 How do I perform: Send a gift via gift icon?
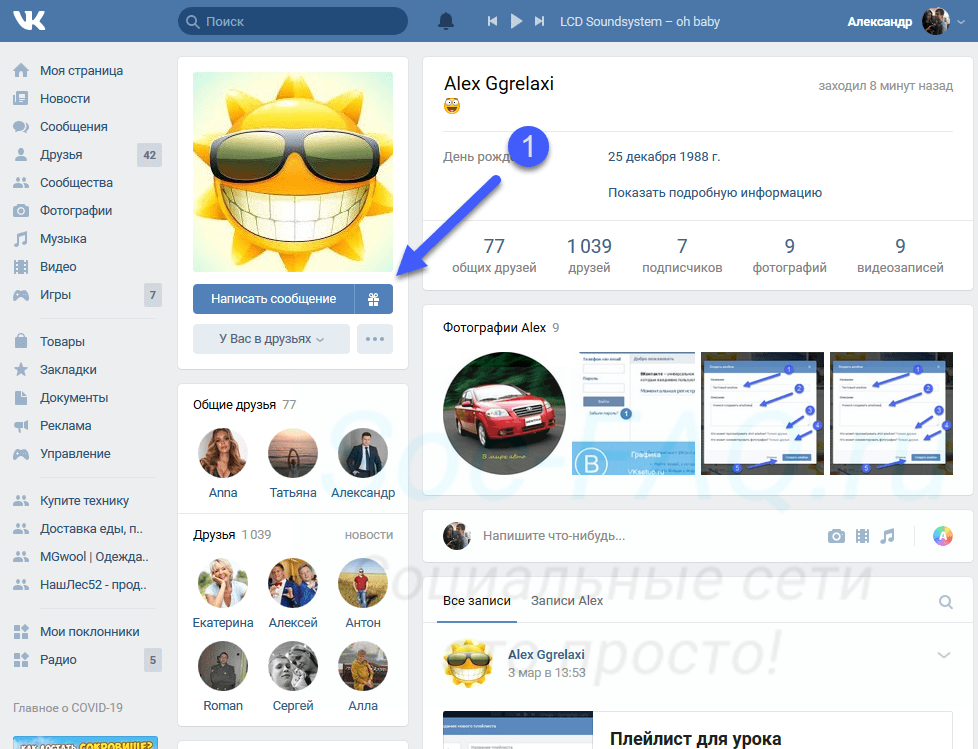[374, 299]
